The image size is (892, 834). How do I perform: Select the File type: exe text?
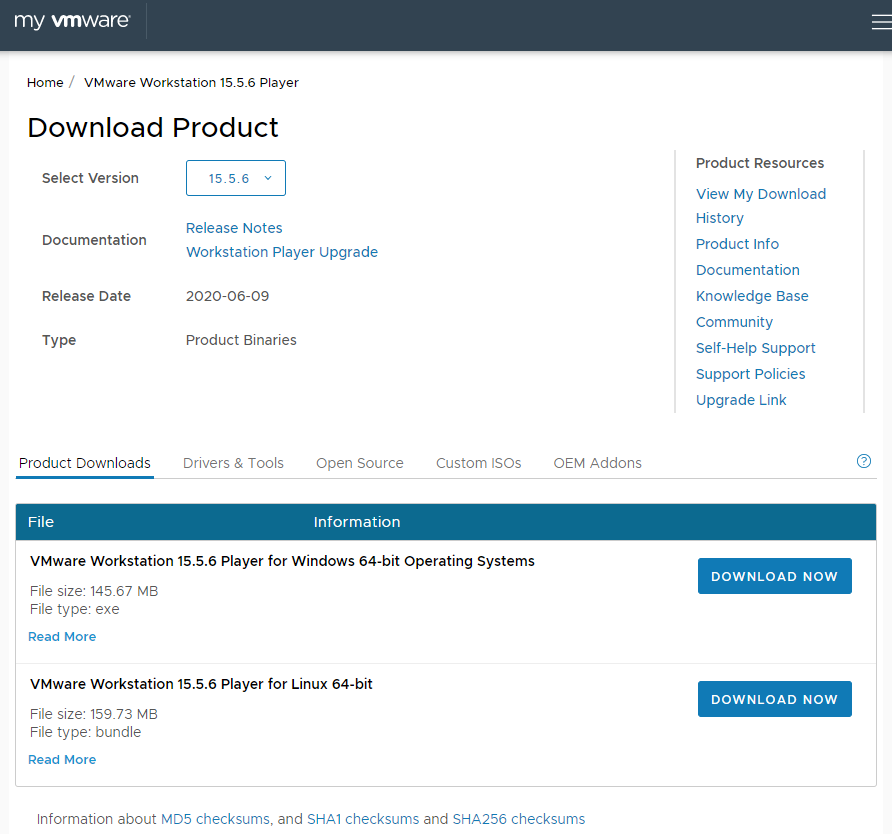pos(75,609)
